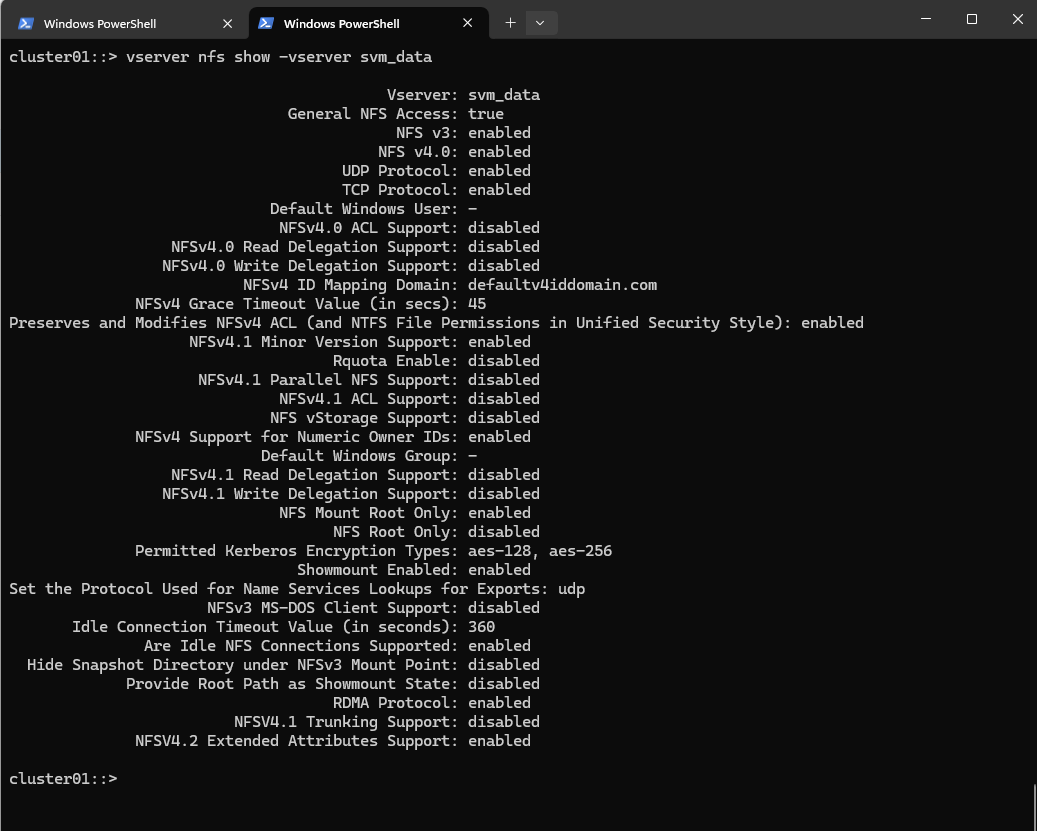1037x831 pixels.
Task: Open a new tab with plus icon
Action: pos(510,23)
